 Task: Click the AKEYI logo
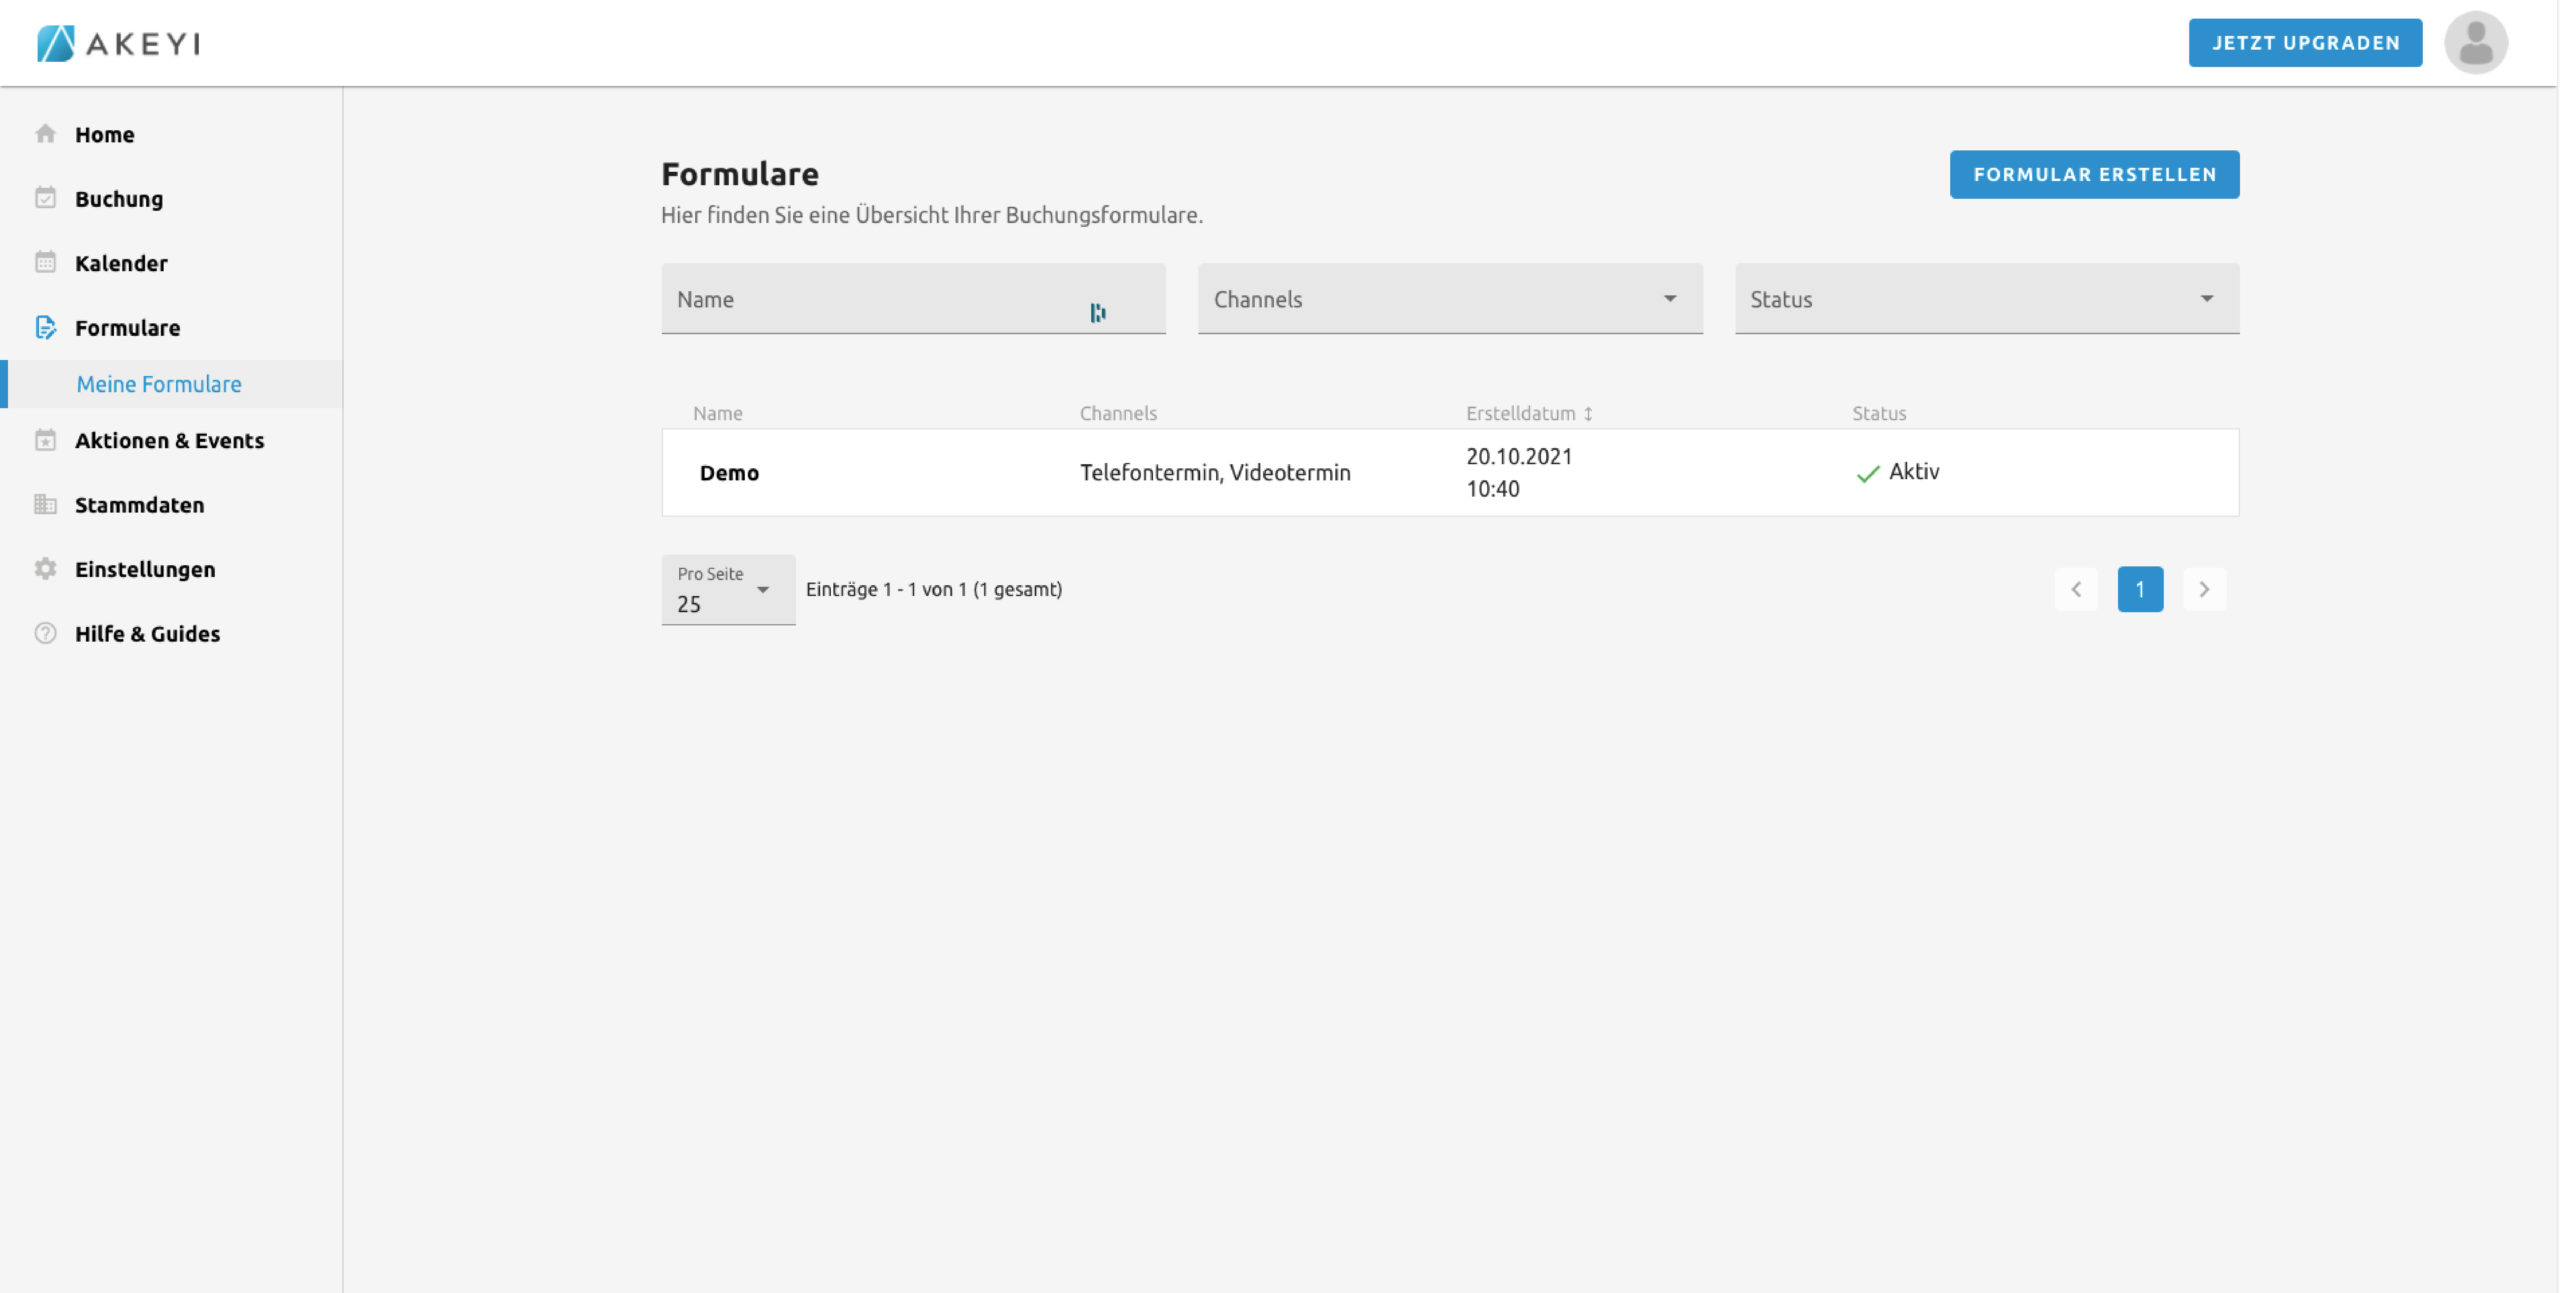[x=119, y=43]
